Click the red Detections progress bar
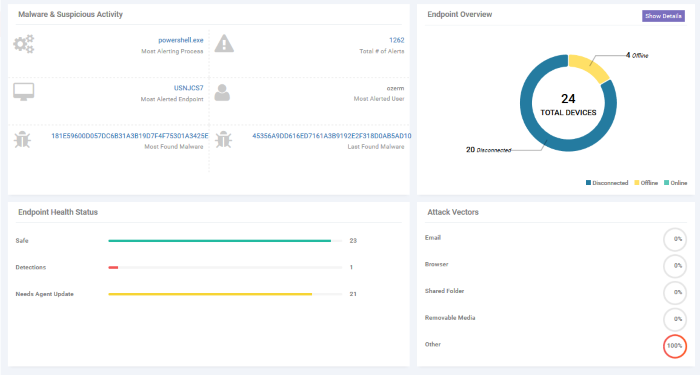Image resolution: width=700 pixels, height=375 pixels. (113, 267)
